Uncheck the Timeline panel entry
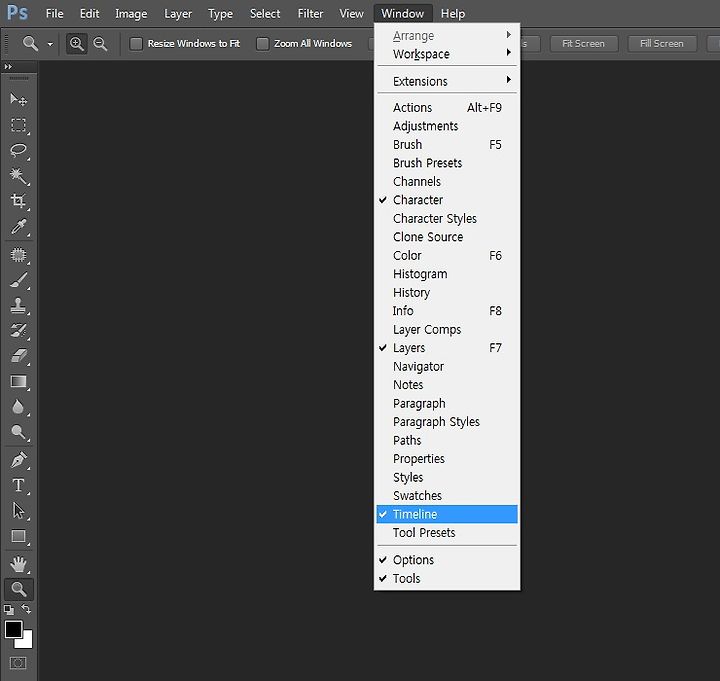 [447, 514]
